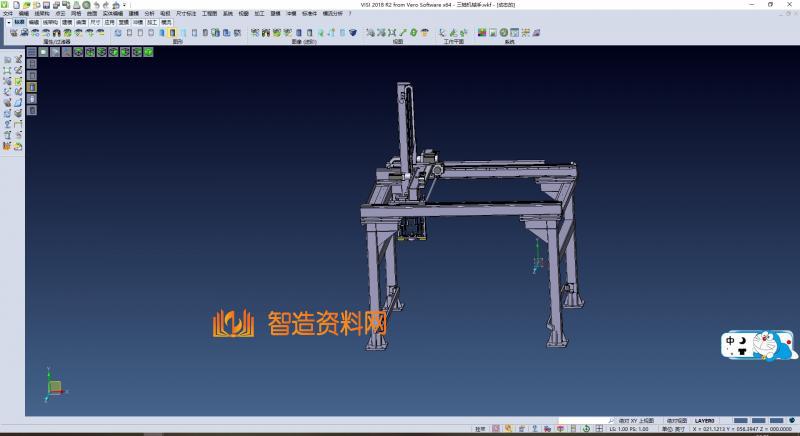The image size is (800, 436).
Task: Click the highlighted shading mode icon in 图形 group
Action: coord(171,33)
